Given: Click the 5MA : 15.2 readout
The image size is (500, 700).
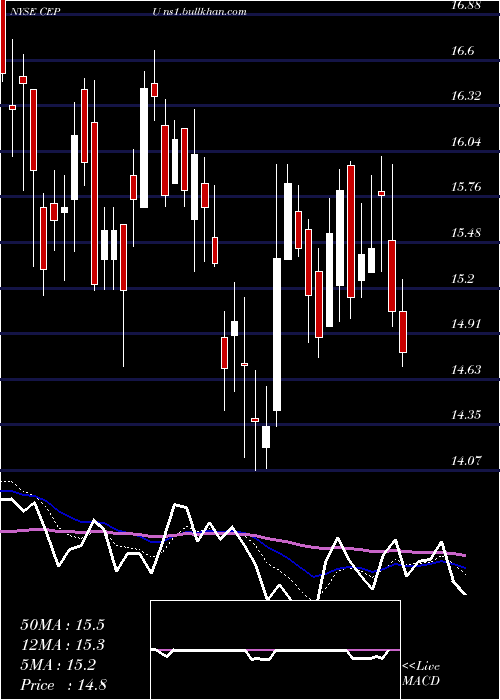Looking at the screenshot, I should 58,665.
